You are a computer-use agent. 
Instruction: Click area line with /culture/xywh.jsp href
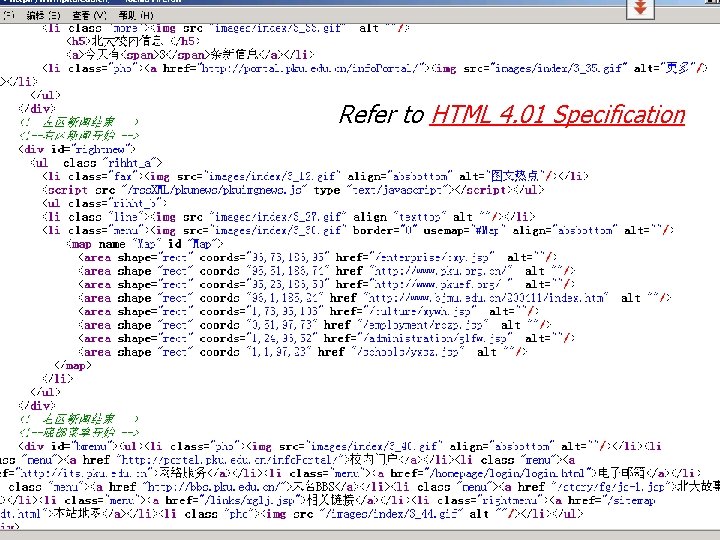[x=309, y=312]
